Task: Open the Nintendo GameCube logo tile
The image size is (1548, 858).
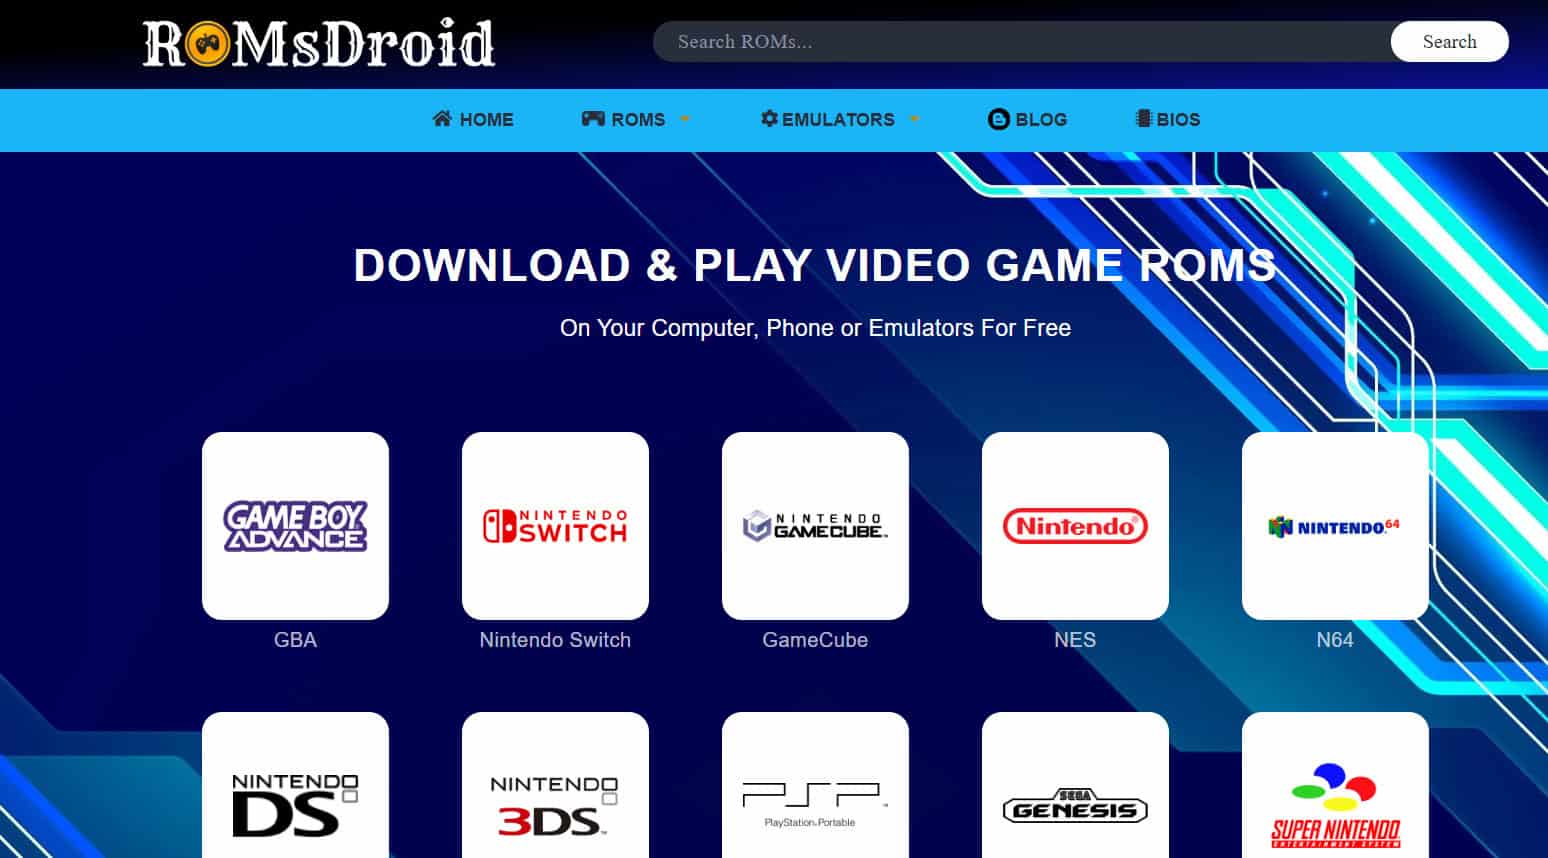Action: click(815, 526)
